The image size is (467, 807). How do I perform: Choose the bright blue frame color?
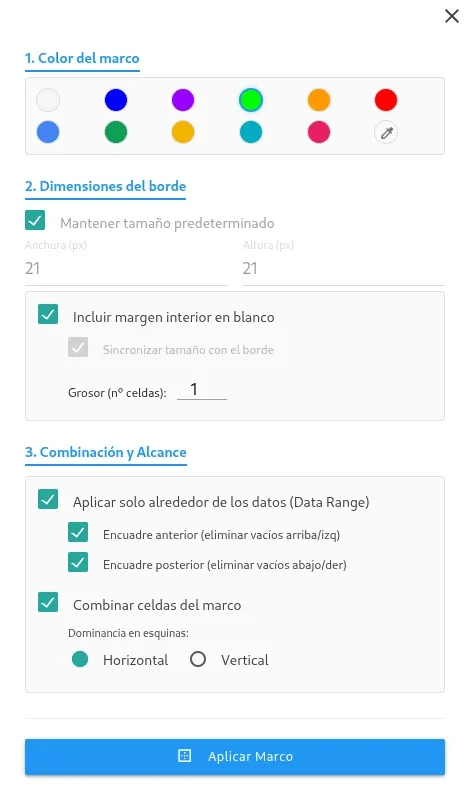point(116,100)
